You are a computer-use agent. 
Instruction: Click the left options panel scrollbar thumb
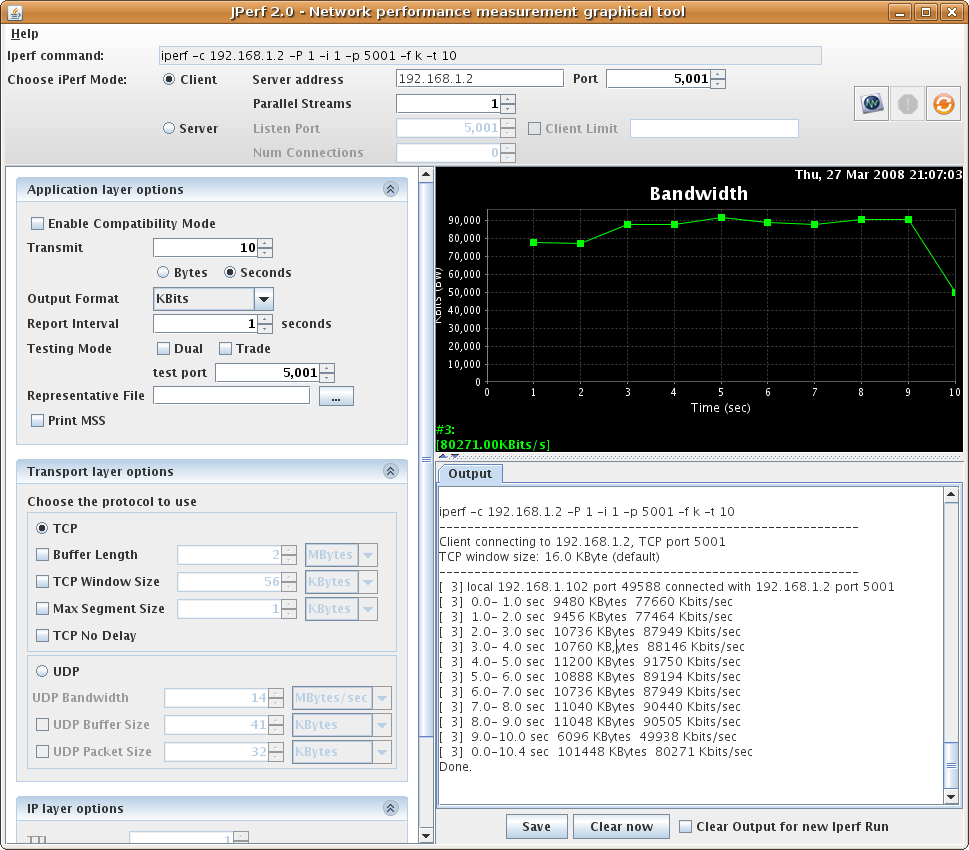coord(426,458)
